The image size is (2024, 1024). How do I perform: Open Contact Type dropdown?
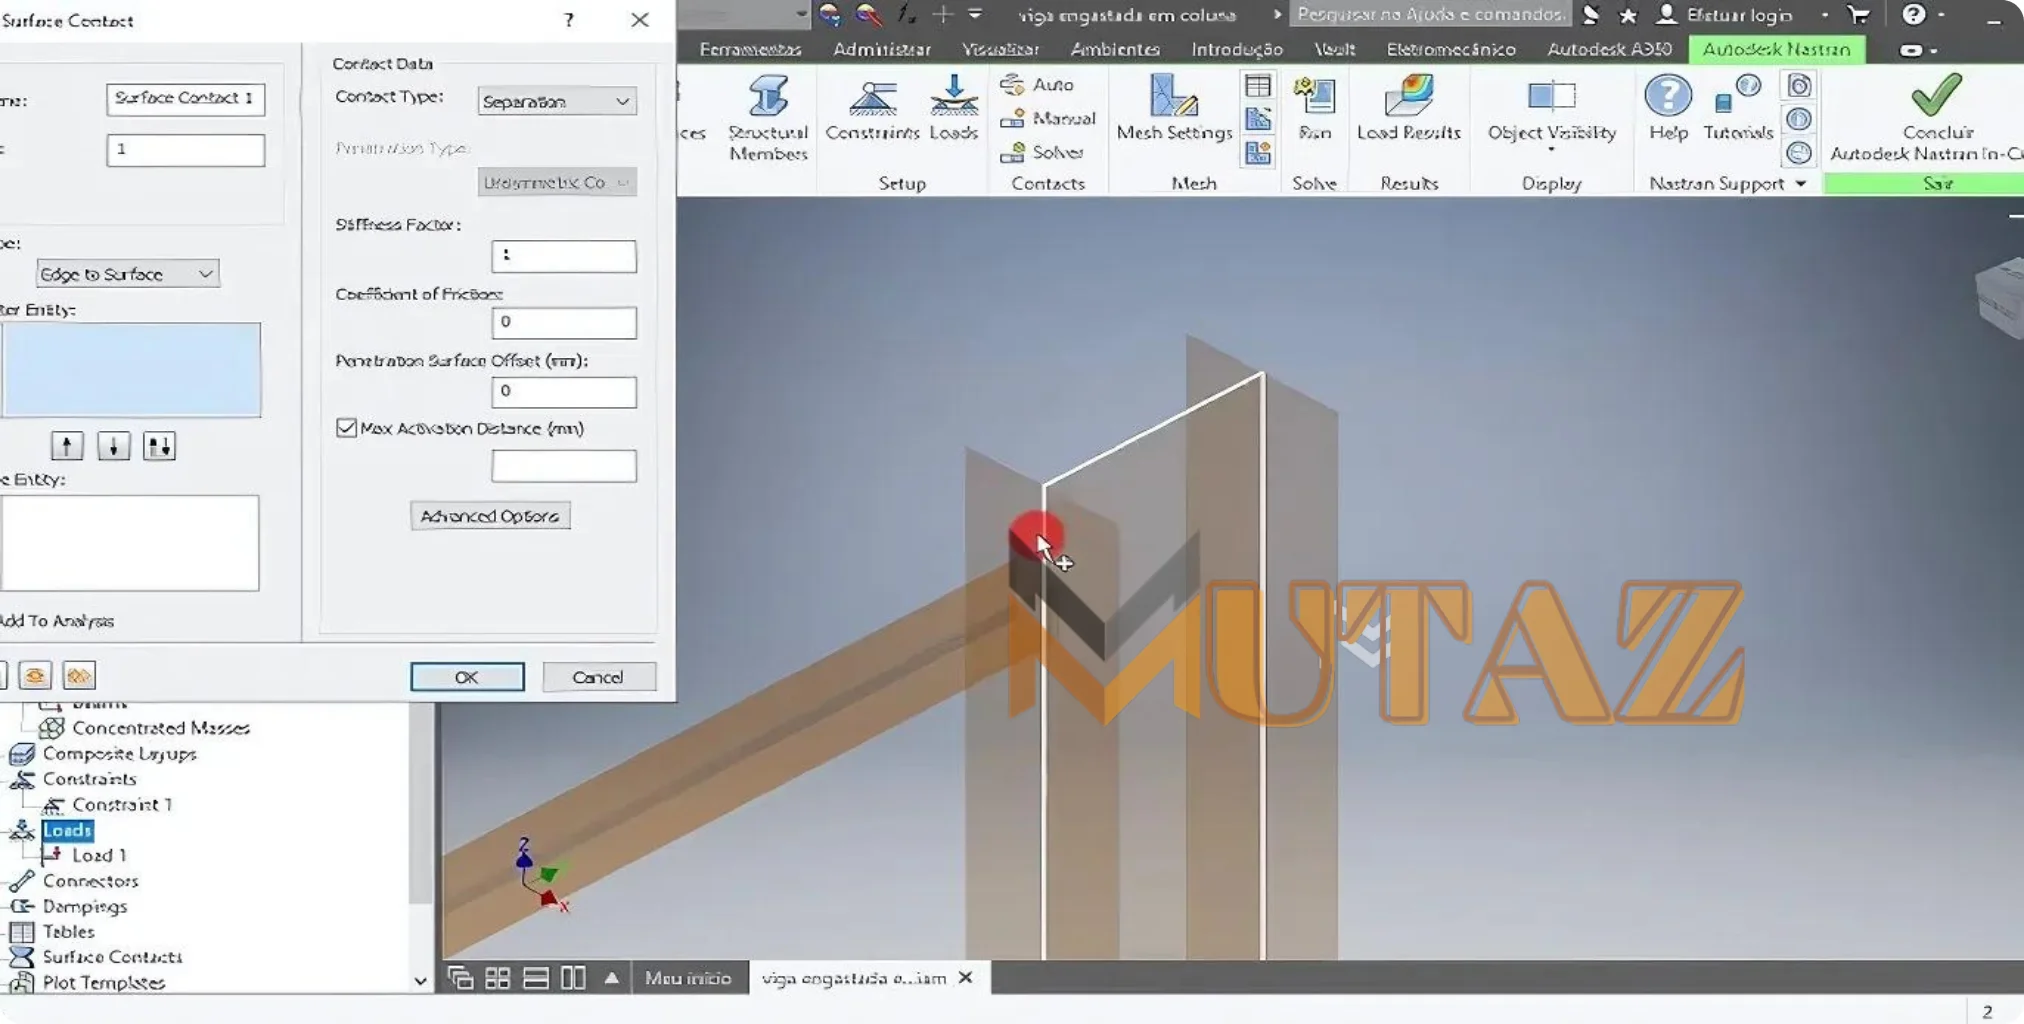coord(557,101)
